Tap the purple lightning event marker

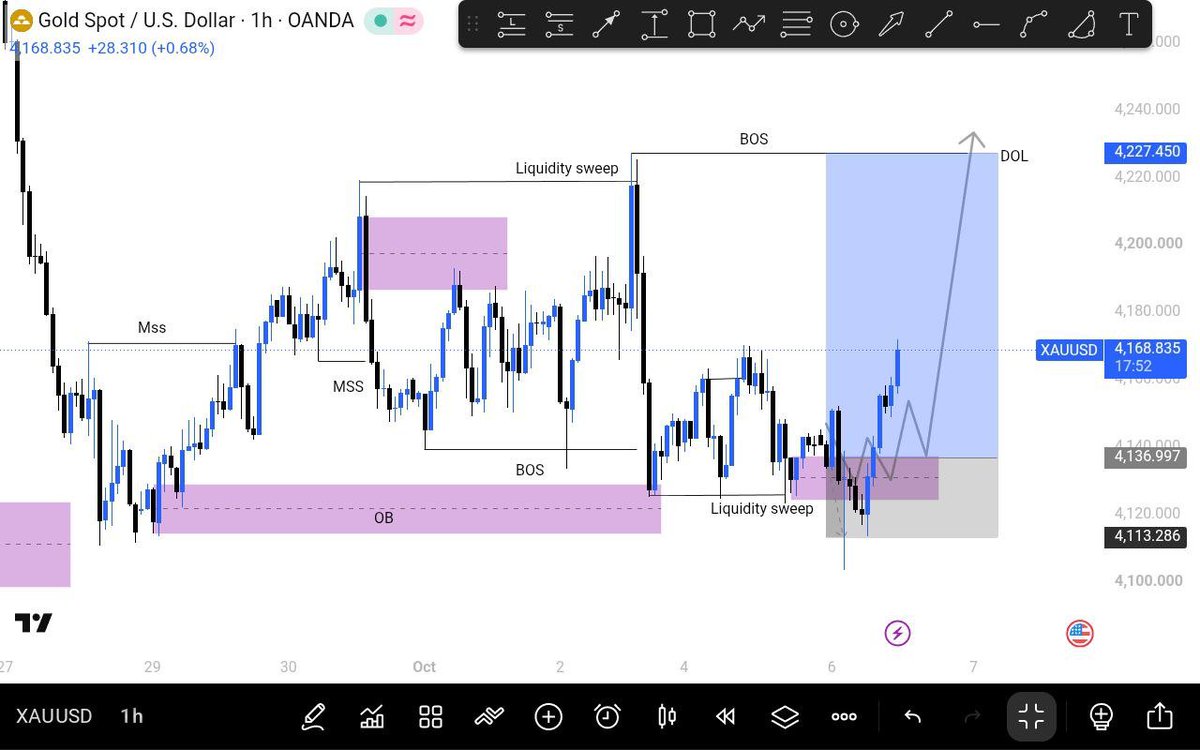pyautogui.click(x=897, y=632)
